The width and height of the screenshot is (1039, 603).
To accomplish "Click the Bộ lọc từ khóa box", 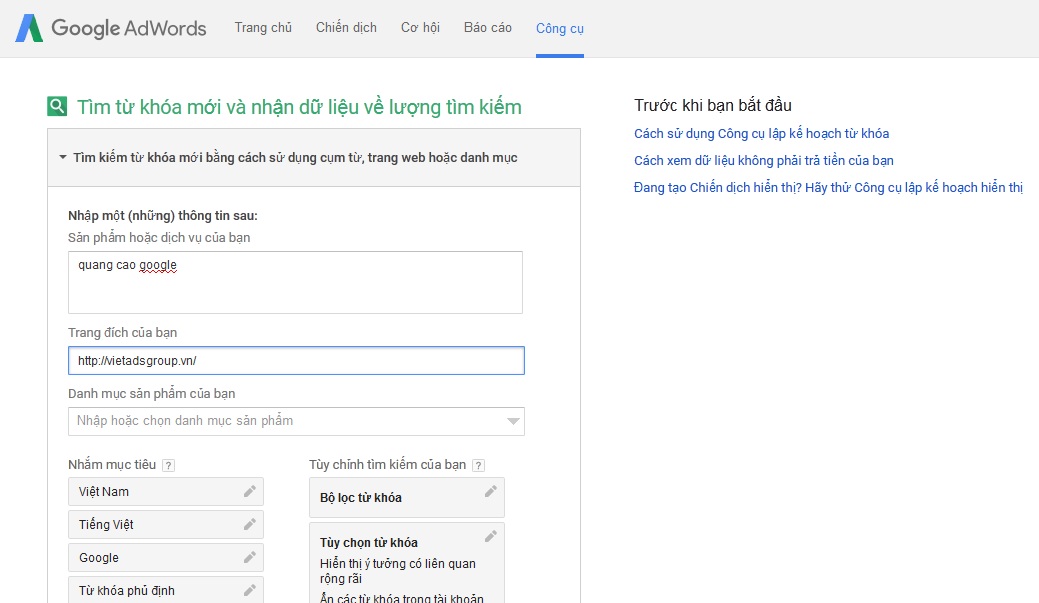I will pyautogui.click(x=407, y=498).
